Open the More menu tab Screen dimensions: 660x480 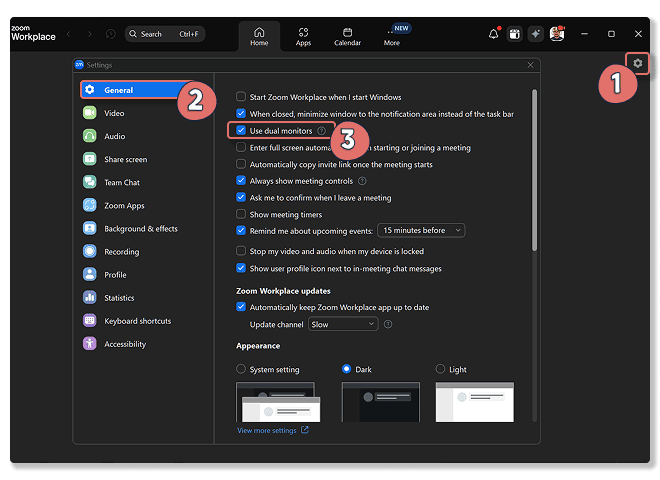pyautogui.click(x=391, y=36)
